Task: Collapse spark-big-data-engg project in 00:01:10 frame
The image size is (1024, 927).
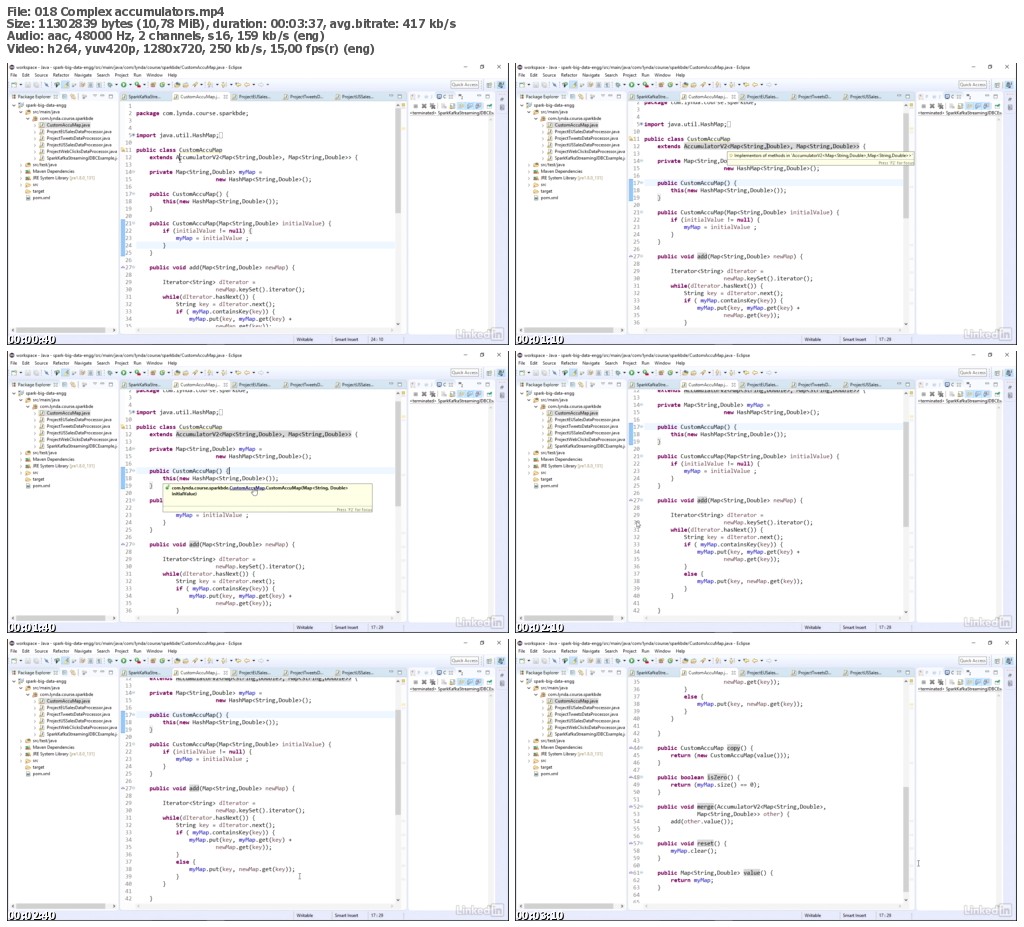Action: 522,105
